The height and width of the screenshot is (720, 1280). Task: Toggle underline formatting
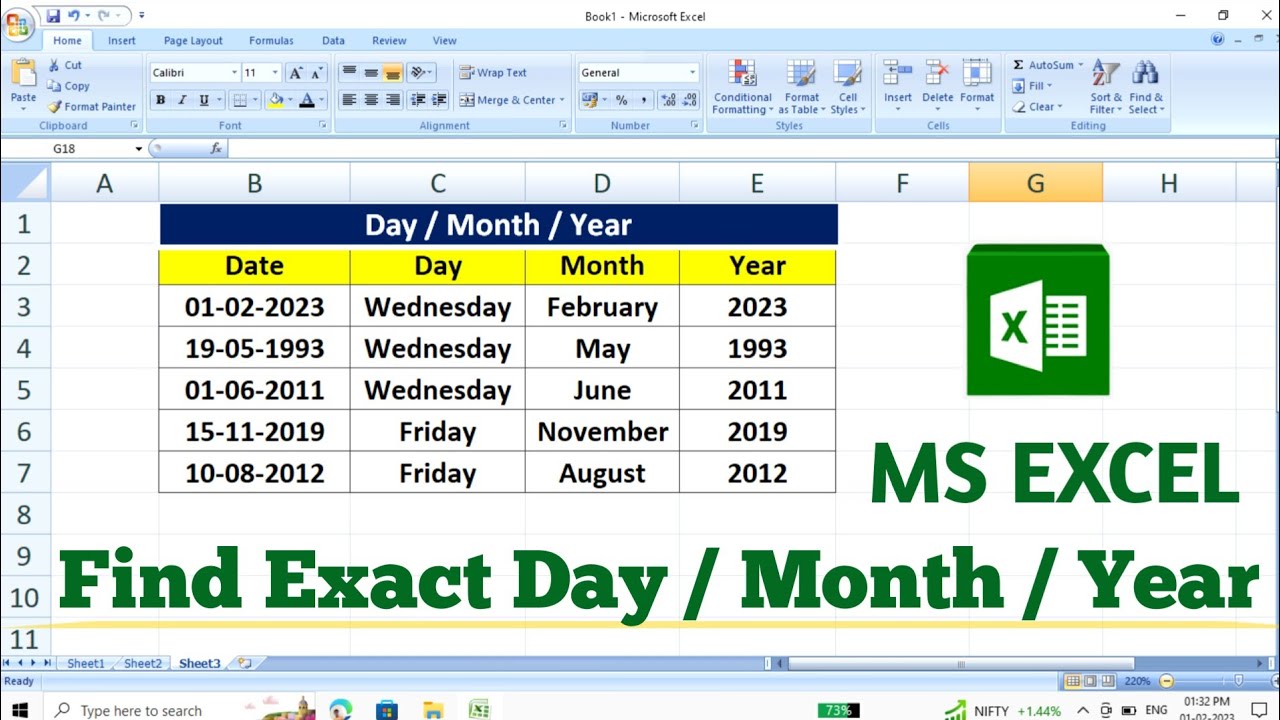[x=204, y=100]
